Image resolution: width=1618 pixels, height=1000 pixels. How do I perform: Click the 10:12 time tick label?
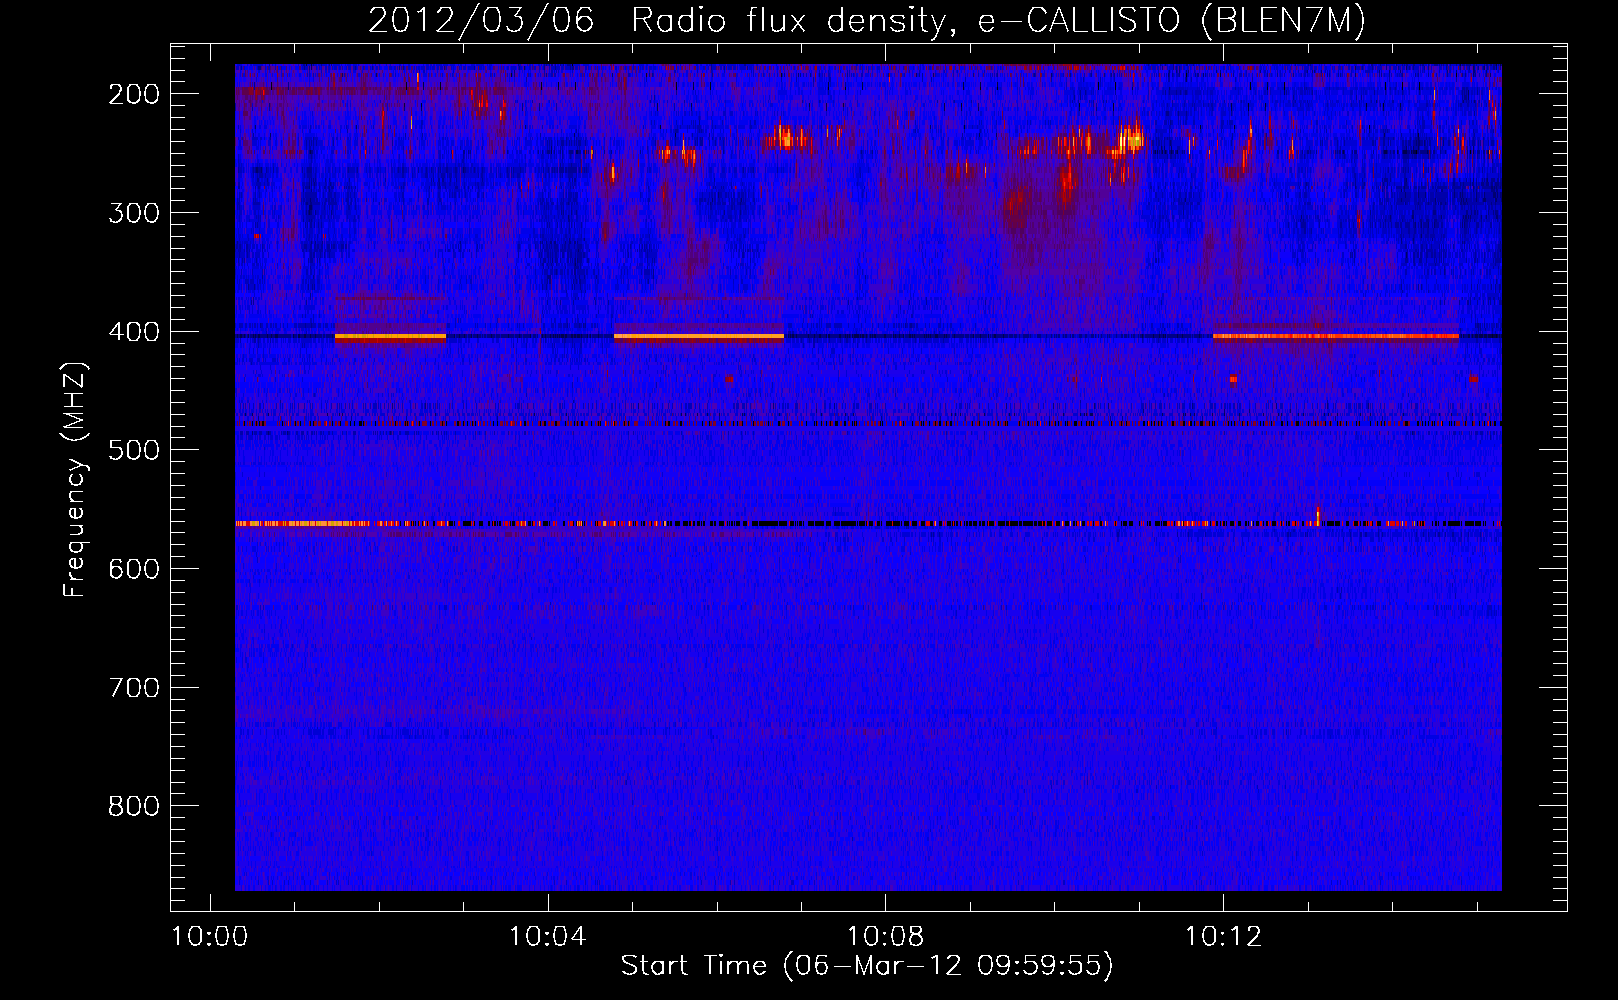[1224, 937]
